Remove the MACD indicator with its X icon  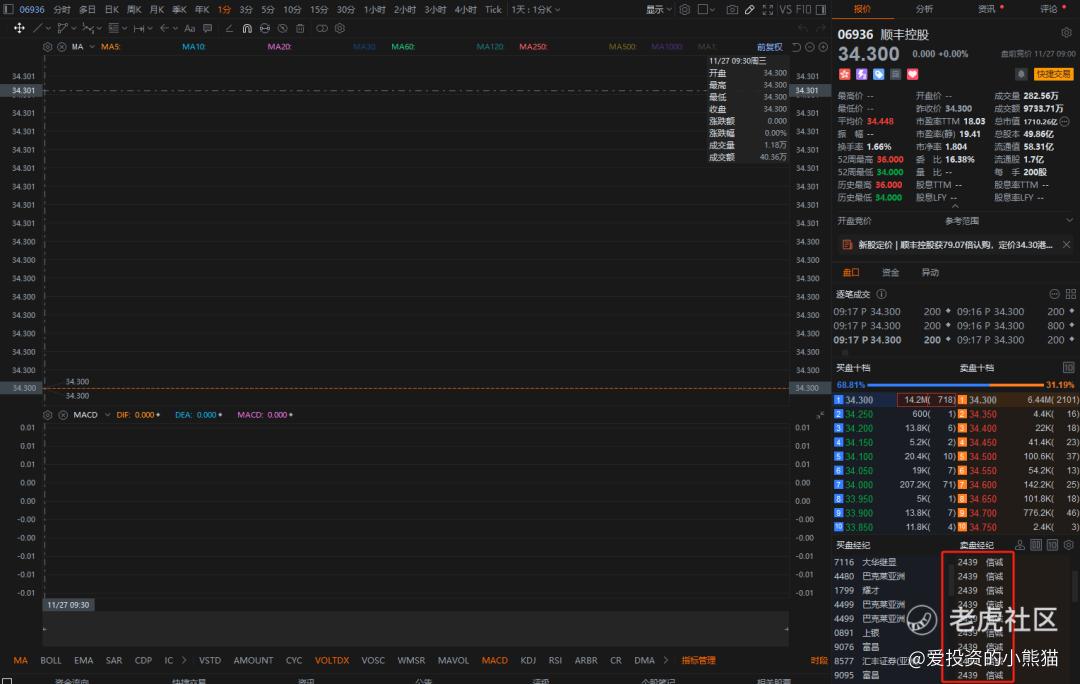tap(62, 414)
